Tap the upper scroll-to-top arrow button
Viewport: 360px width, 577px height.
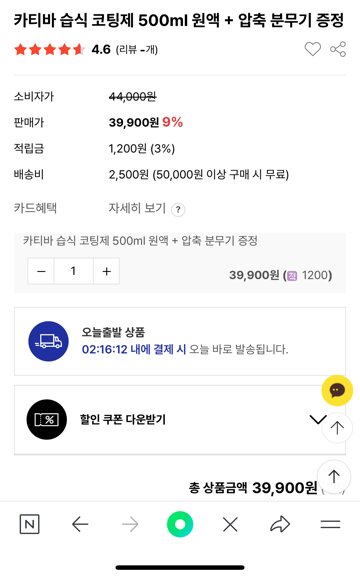click(x=337, y=428)
